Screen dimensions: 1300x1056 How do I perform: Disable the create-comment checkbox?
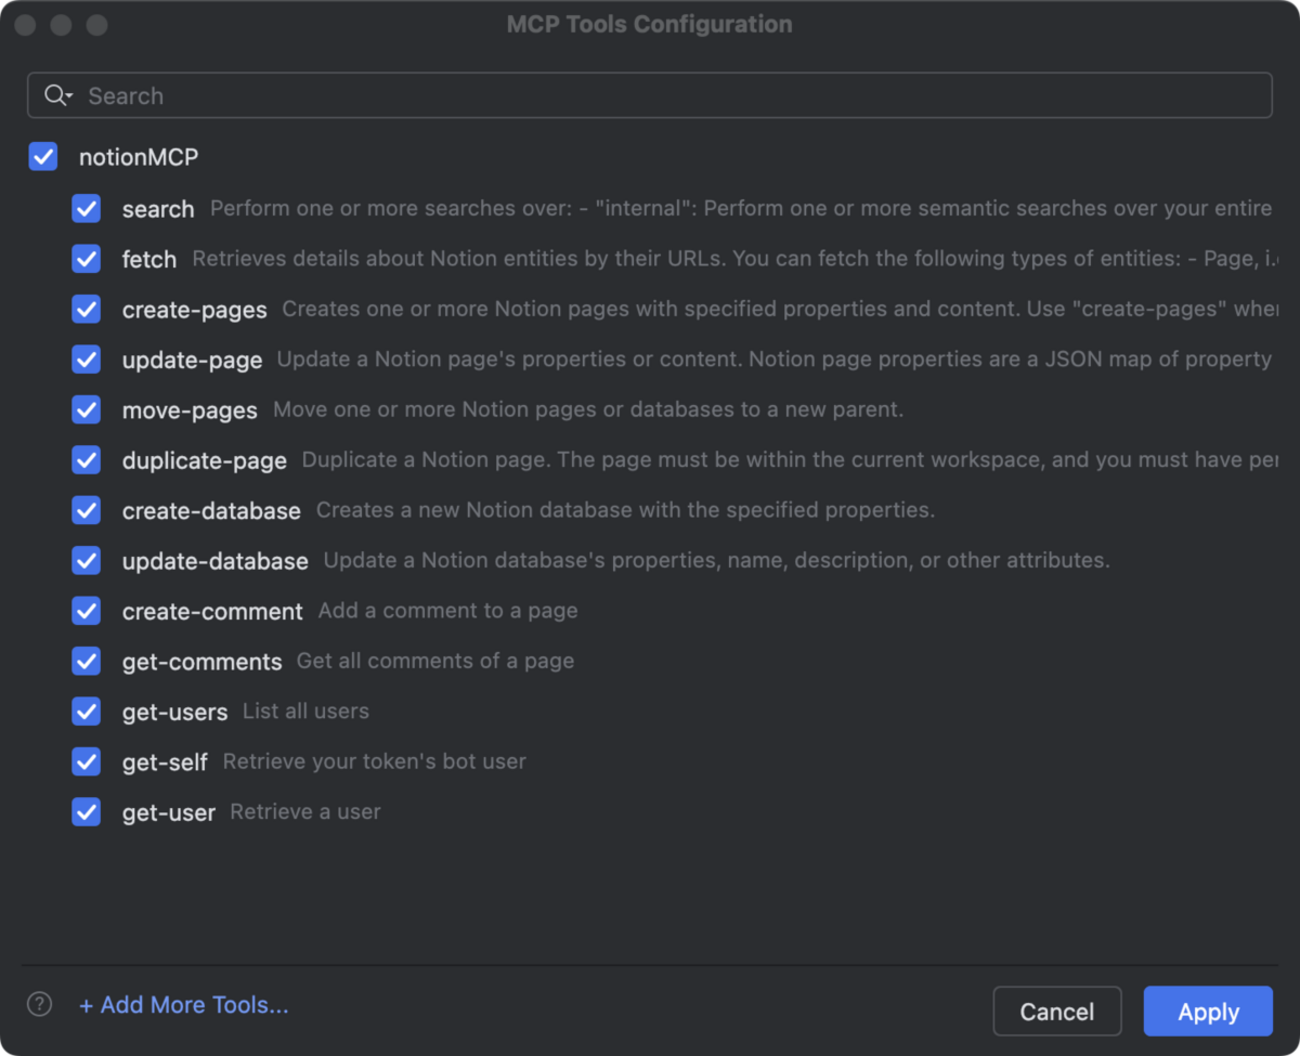pos(86,611)
